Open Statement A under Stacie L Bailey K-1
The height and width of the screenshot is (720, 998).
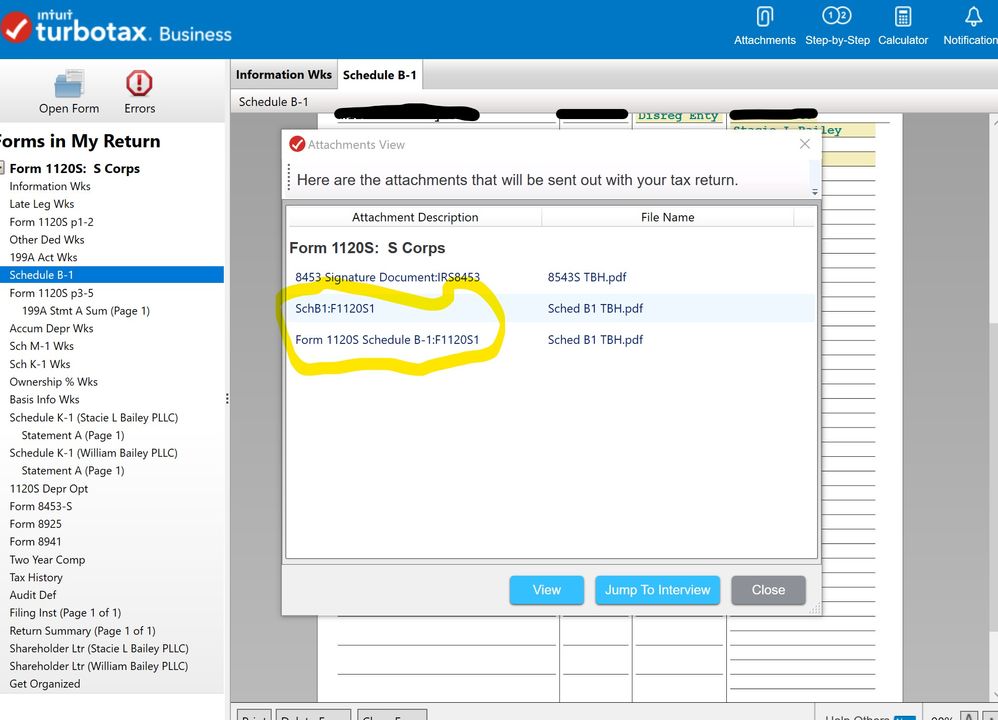click(73, 435)
